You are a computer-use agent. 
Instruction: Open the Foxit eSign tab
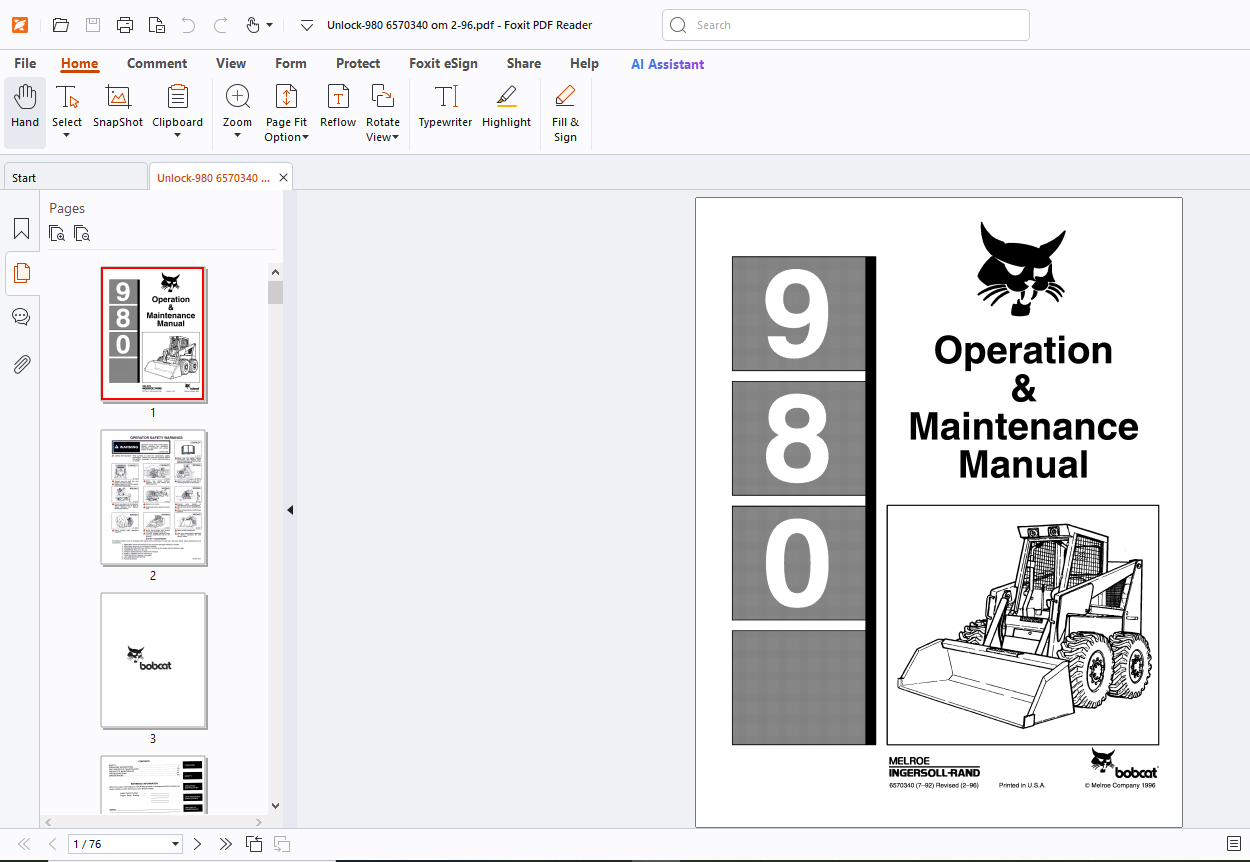click(443, 63)
